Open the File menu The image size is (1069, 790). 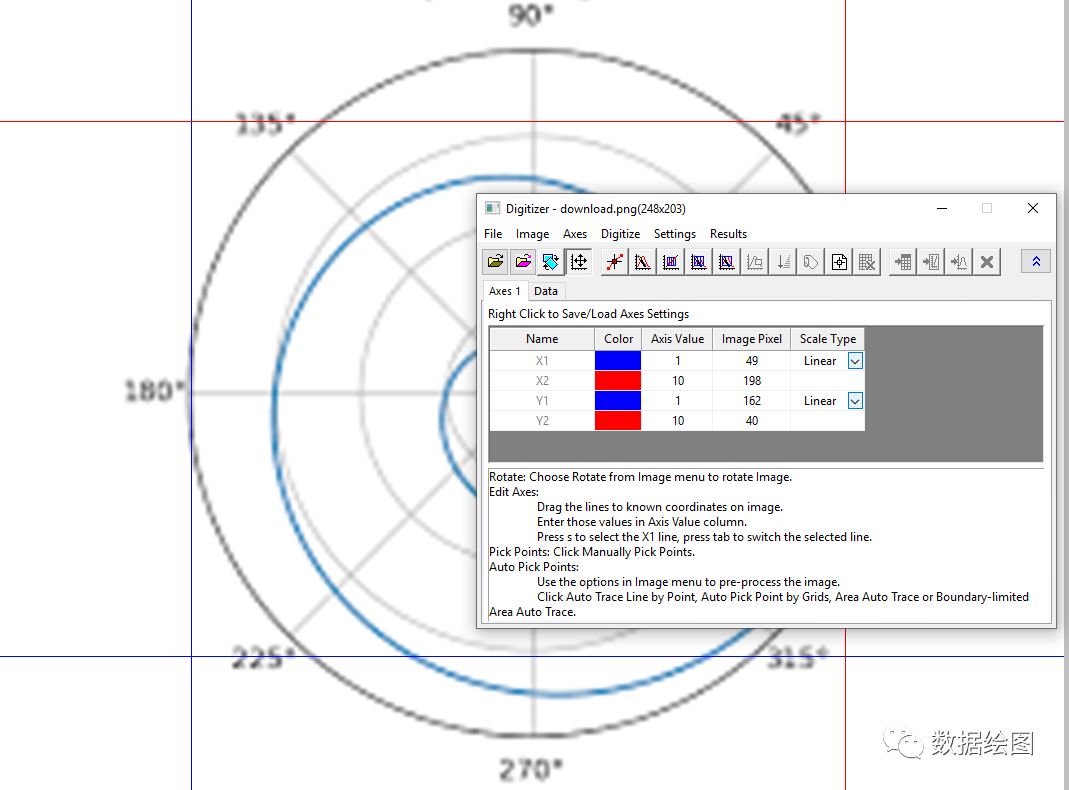493,234
